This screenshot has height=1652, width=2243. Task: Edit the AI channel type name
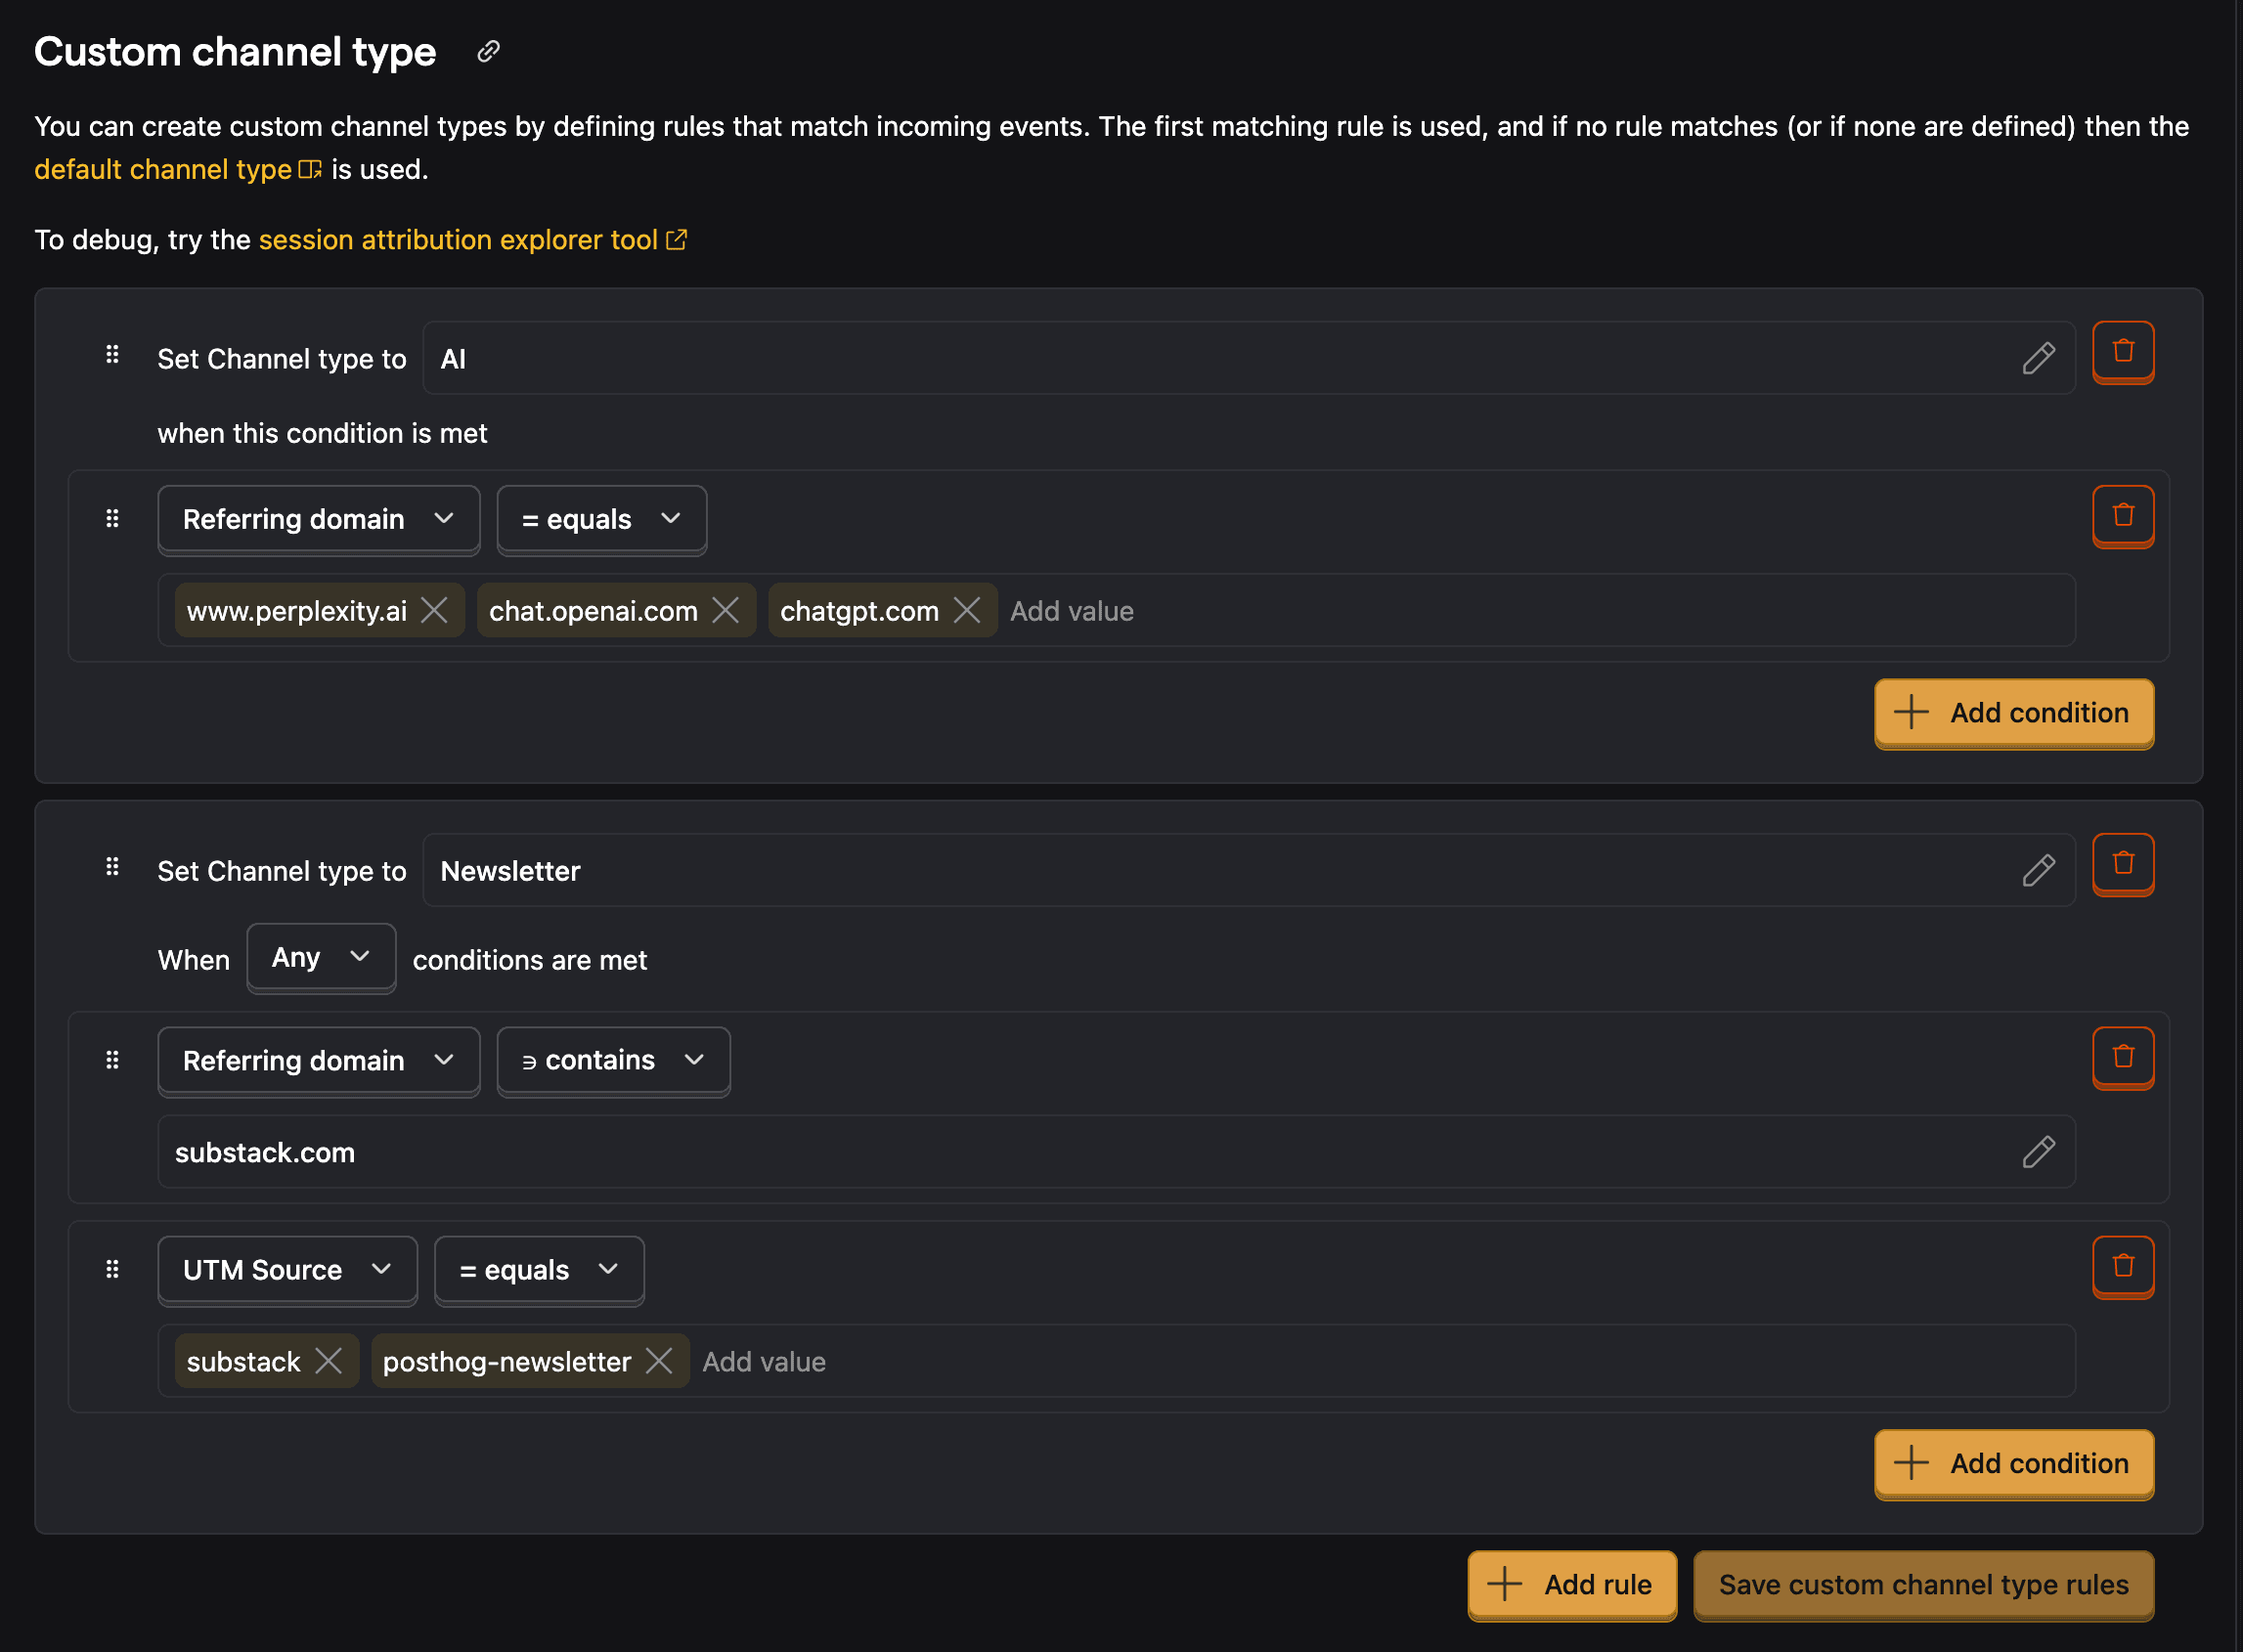2038,358
